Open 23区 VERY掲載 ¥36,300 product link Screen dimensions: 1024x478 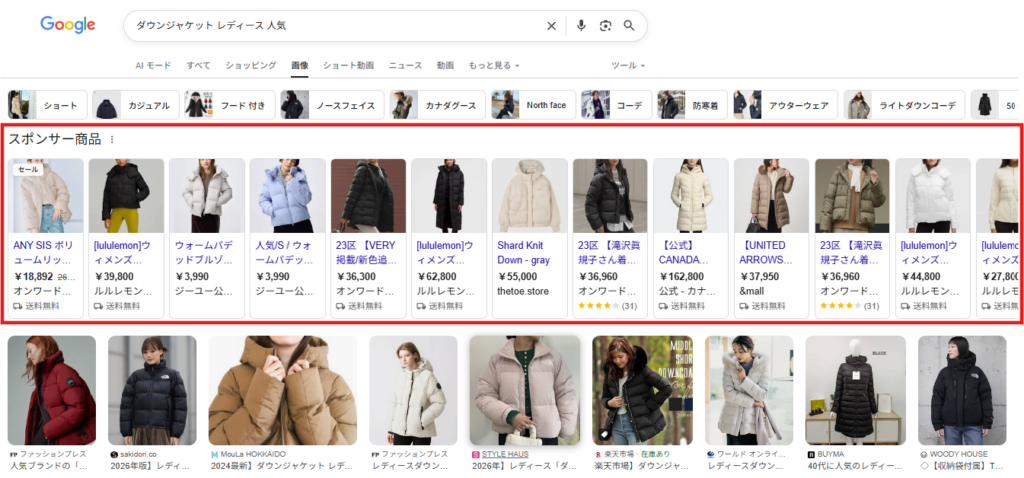click(x=367, y=252)
